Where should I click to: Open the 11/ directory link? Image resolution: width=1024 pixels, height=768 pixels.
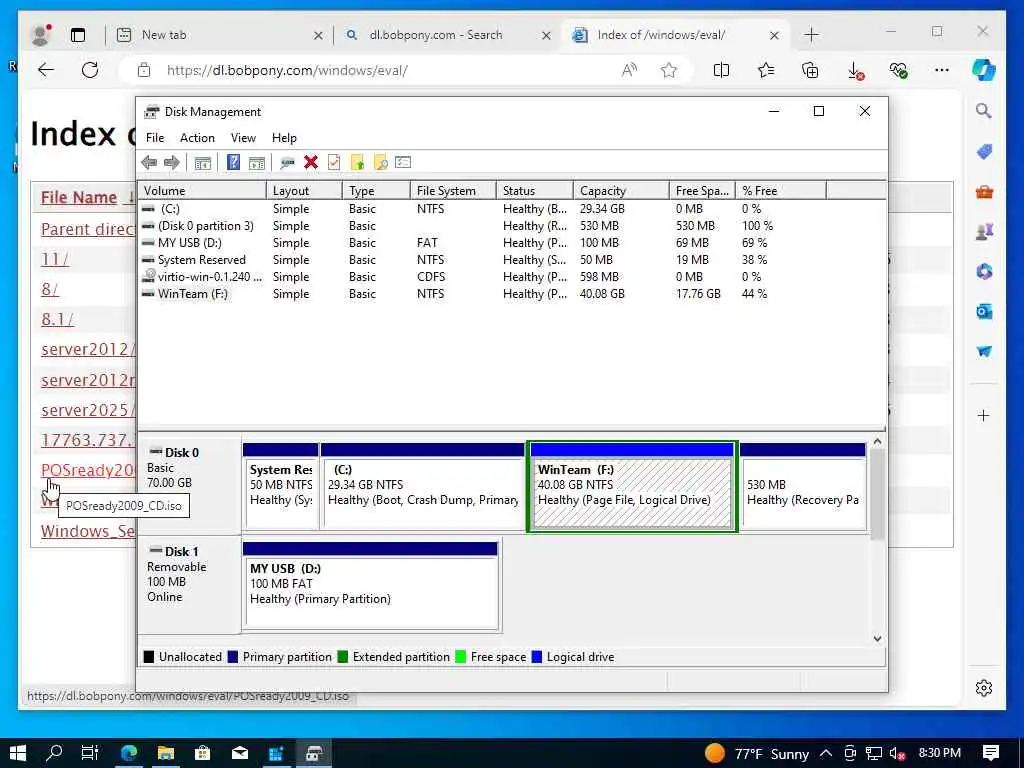tap(54, 259)
